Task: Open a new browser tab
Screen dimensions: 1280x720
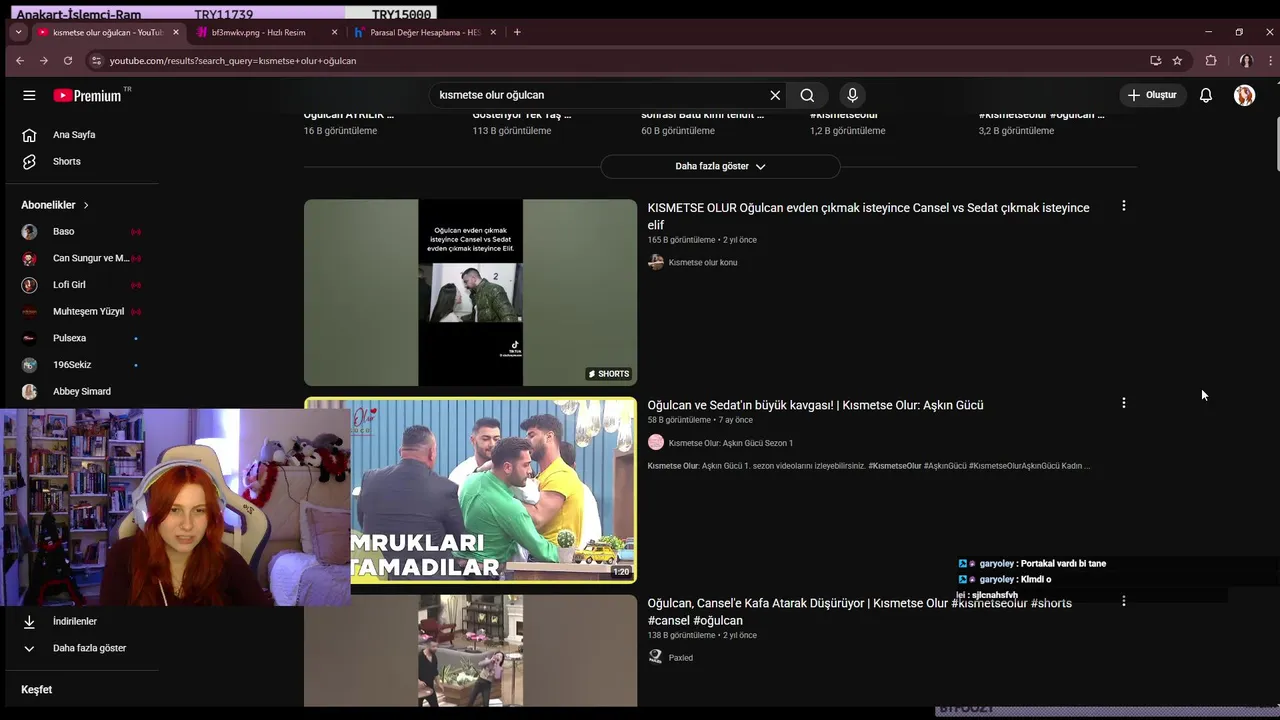Action: pyautogui.click(x=517, y=32)
